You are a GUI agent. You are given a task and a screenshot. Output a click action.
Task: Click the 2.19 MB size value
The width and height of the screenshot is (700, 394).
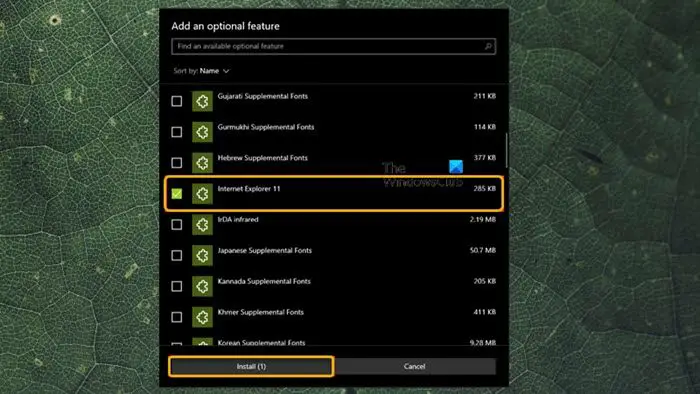click(x=483, y=219)
